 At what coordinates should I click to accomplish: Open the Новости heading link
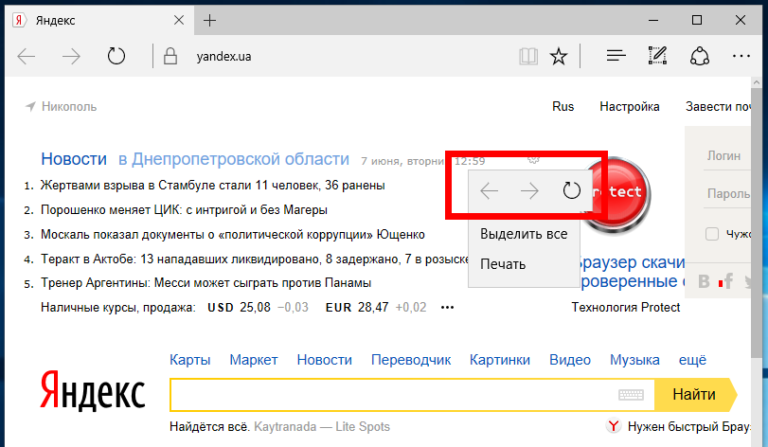tap(73, 159)
